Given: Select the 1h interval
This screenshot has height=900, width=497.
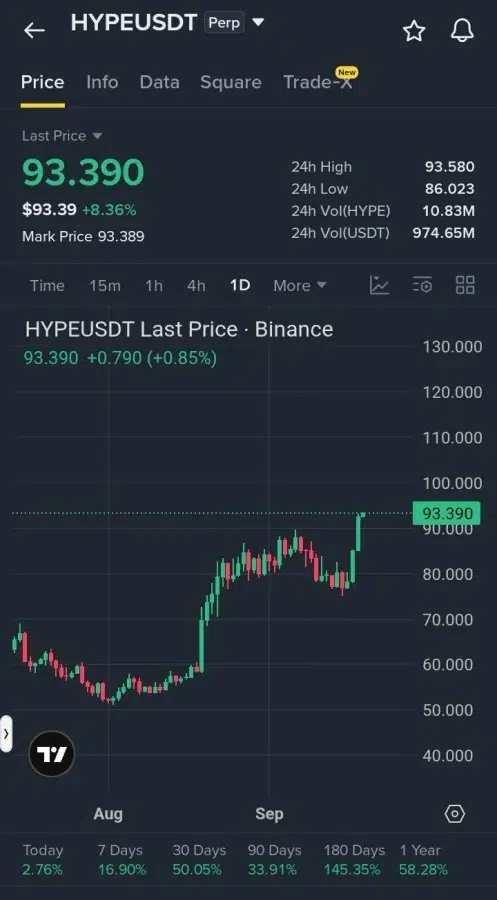Looking at the screenshot, I should click(x=154, y=285).
